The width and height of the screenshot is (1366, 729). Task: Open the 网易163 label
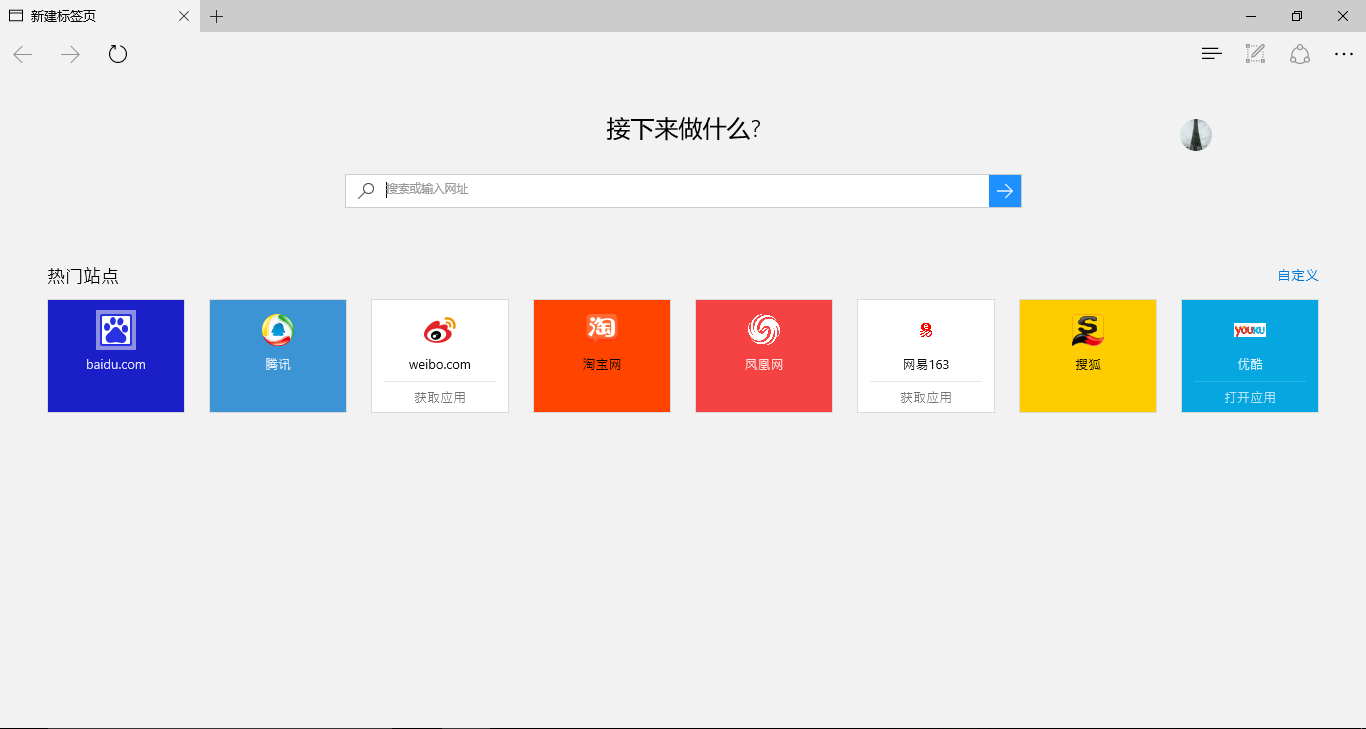(926, 364)
